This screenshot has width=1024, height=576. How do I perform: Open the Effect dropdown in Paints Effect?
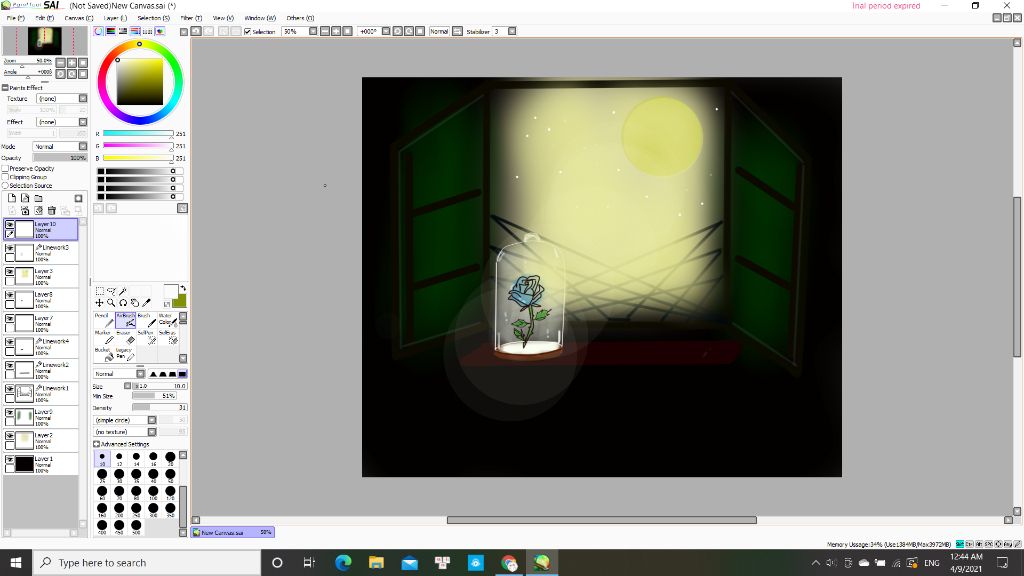pos(83,122)
